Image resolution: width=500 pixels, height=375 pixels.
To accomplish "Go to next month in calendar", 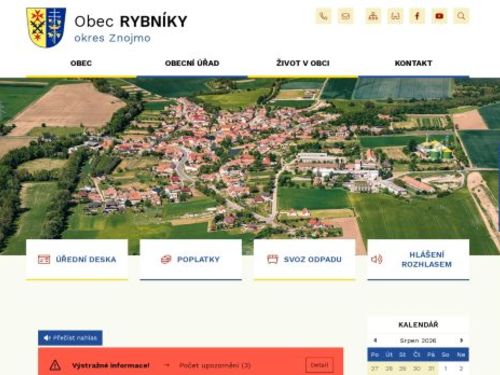I will click(461, 340).
